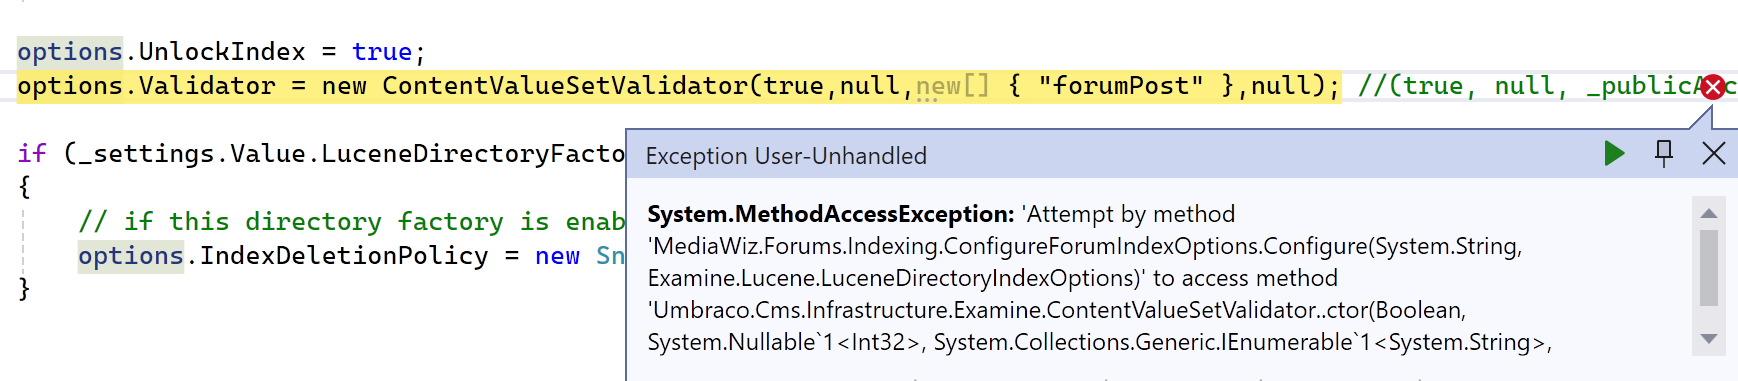The height and width of the screenshot is (381, 1738).
Task: Click the true keyword after UnlockIndex
Action: [382, 52]
